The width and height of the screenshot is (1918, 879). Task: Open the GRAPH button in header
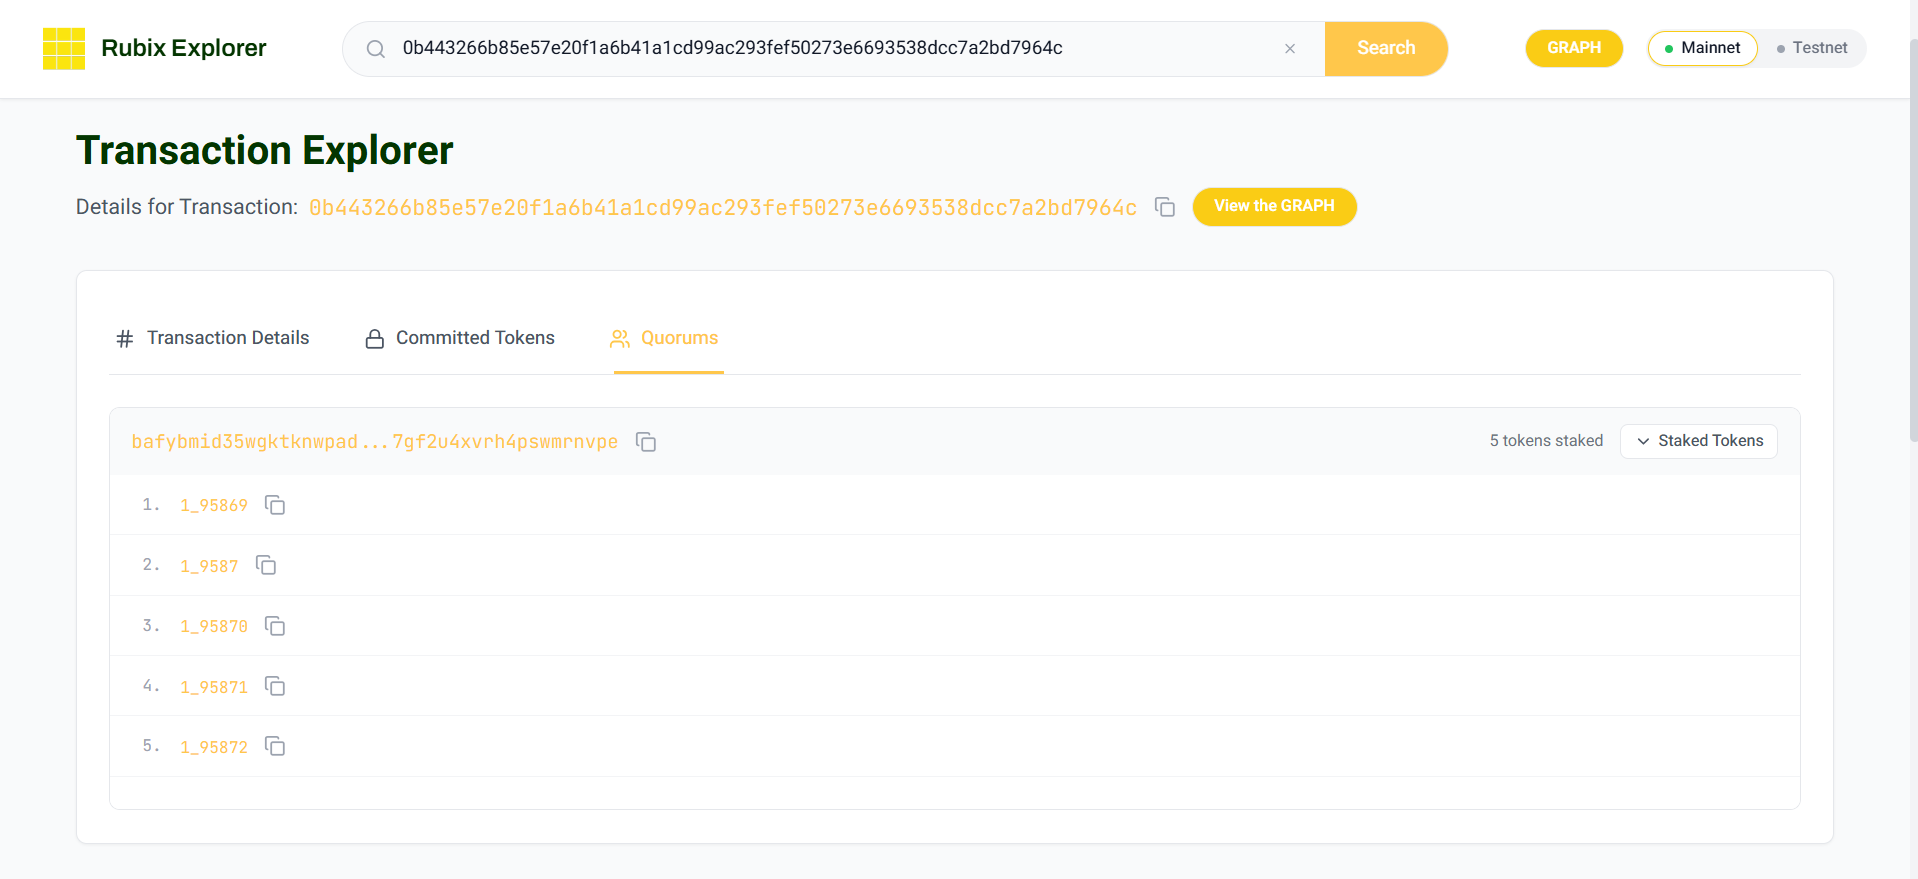coord(1574,48)
